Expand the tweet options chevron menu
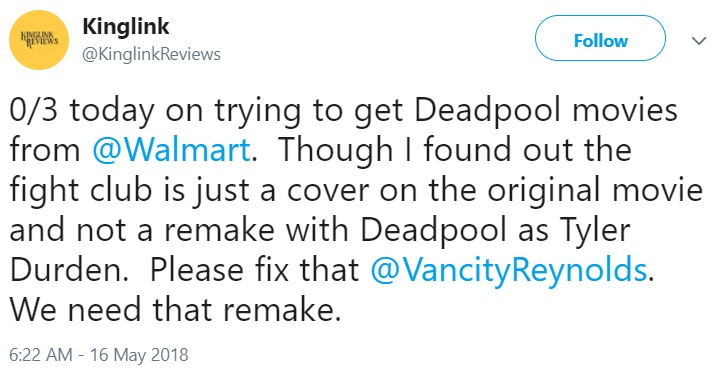The image size is (713, 372). [698, 41]
